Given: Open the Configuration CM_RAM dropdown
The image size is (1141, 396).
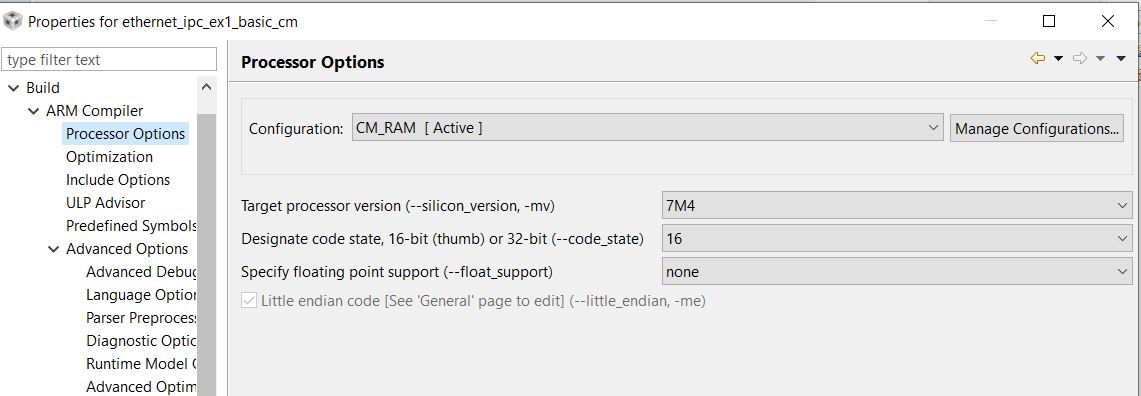Looking at the screenshot, I should 648,128.
